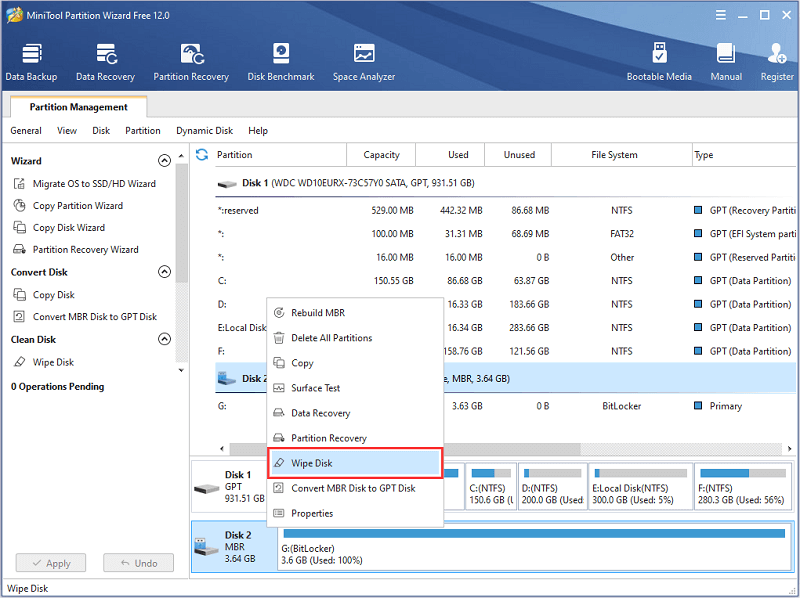Screen dimensions: 800x598
Task: Convert MBR Disk to GPT Disk via context menu
Action: coord(355,488)
